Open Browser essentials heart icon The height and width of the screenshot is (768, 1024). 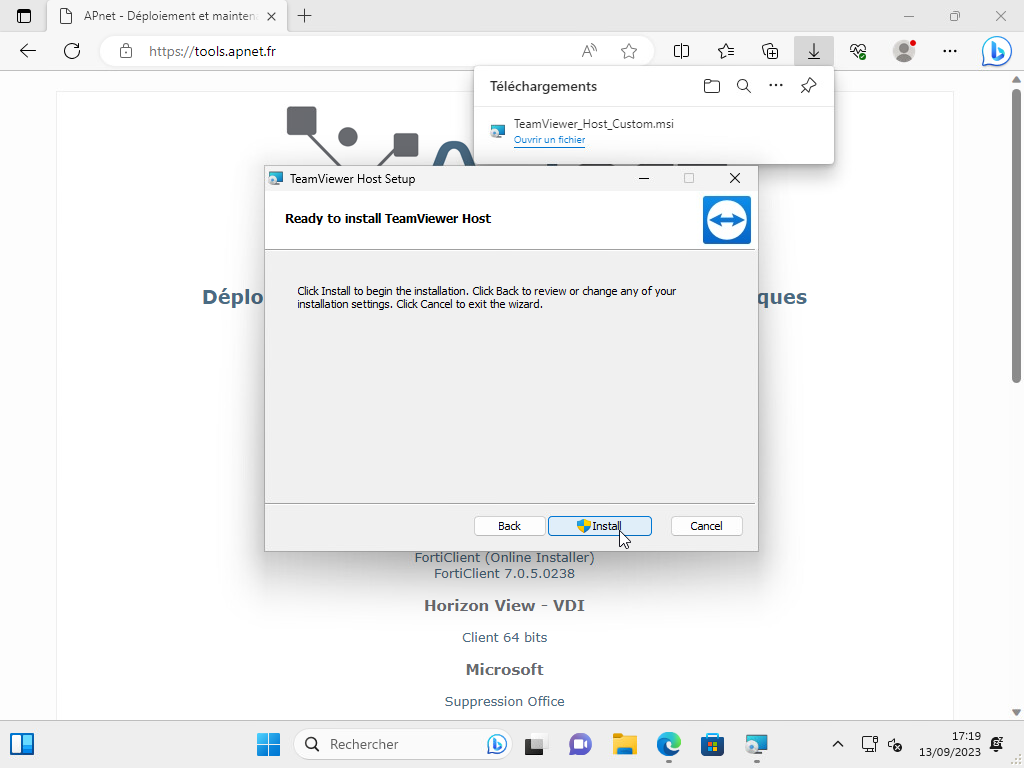click(x=858, y=51)
